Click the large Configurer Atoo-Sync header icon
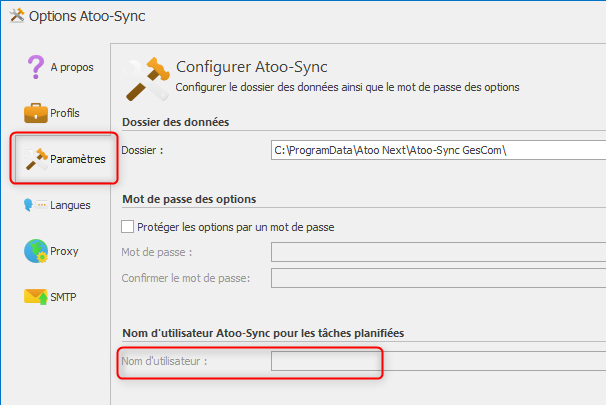 (x=146, y=79)
